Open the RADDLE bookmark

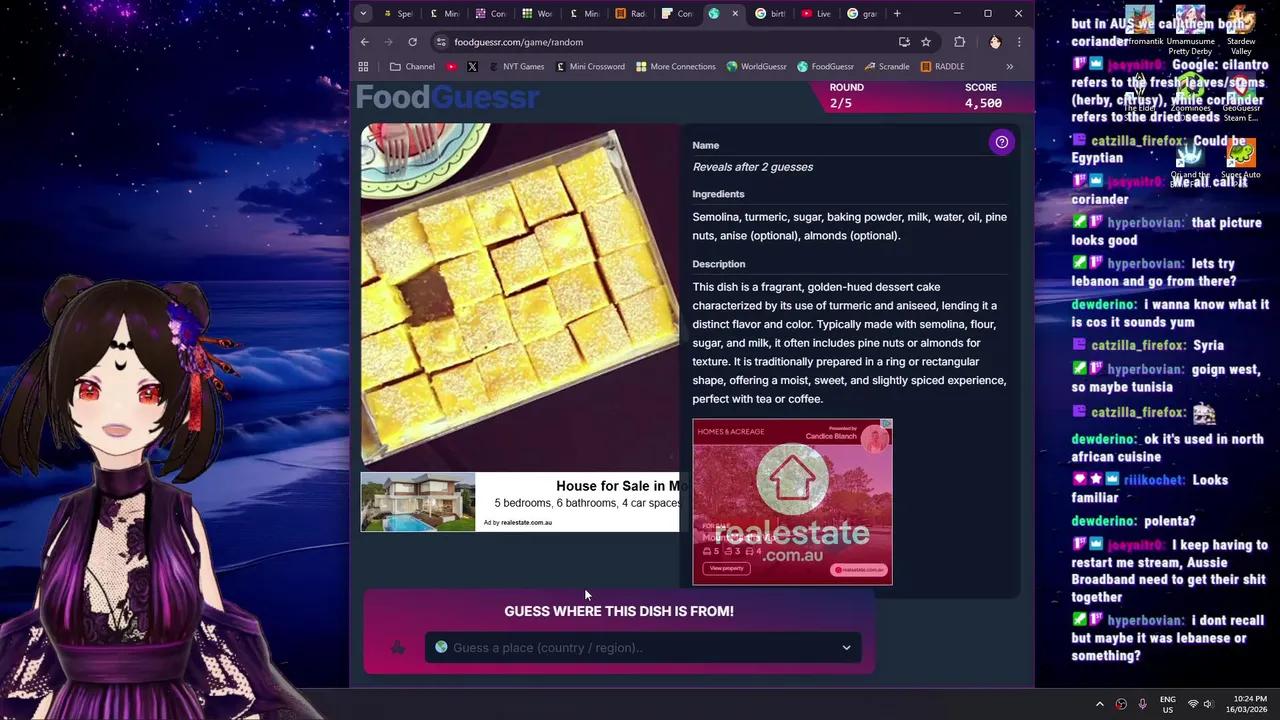942,67
